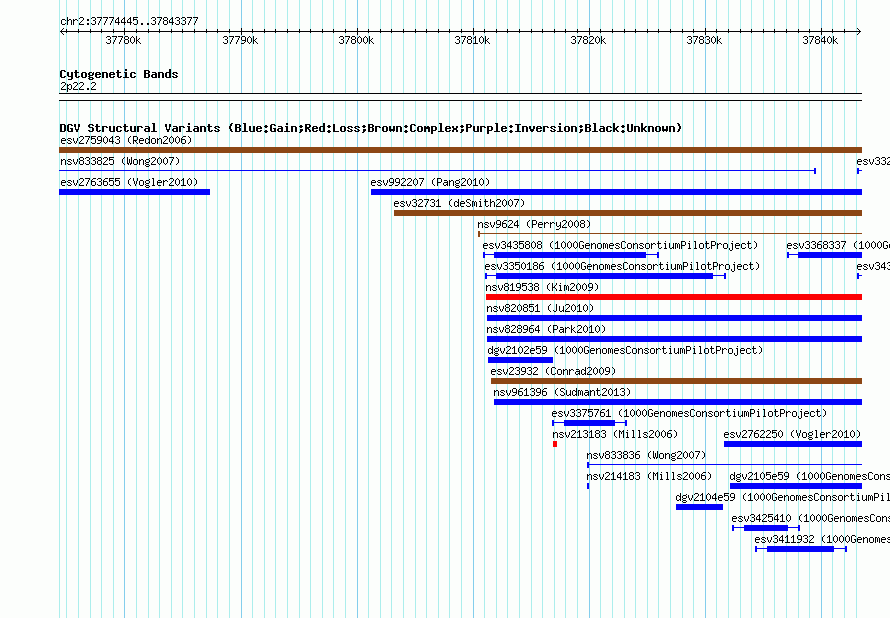The width and height of the screenshot is (890, 618).
Task: Open the esv2762250 (Vogler2010) blue bar
Action: click(x=793, y=444)
